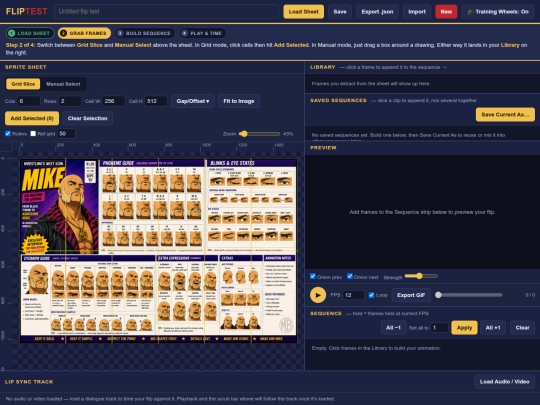
Task: Click the Animation Notes section on sheet
Action: [x=279, y=295]
